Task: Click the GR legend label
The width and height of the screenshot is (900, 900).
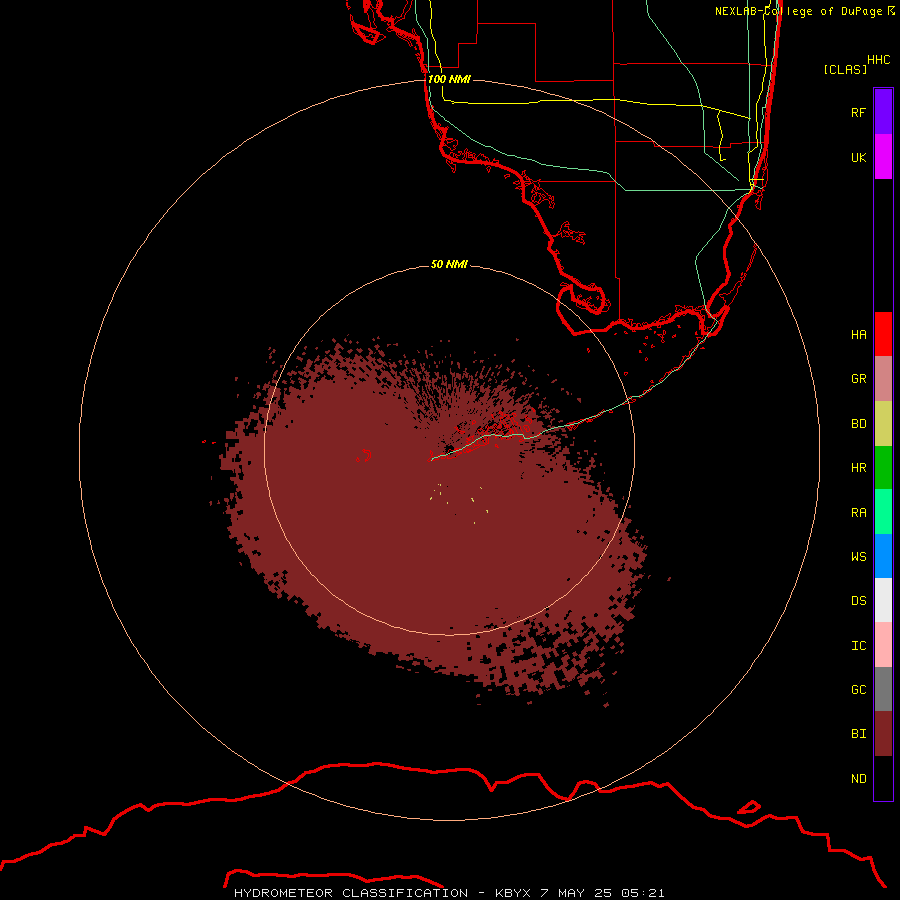Action: tap(858, 379)
